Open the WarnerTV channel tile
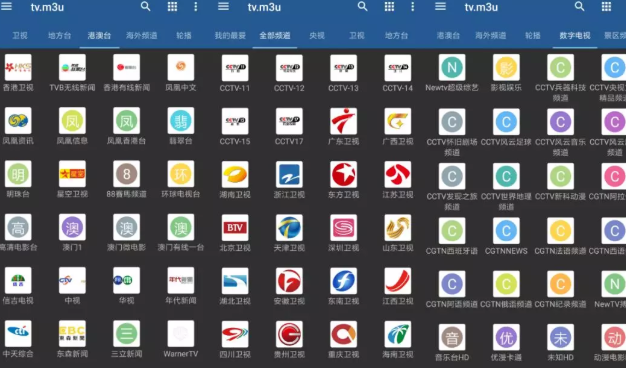The image size is (626, 368). 180,334
